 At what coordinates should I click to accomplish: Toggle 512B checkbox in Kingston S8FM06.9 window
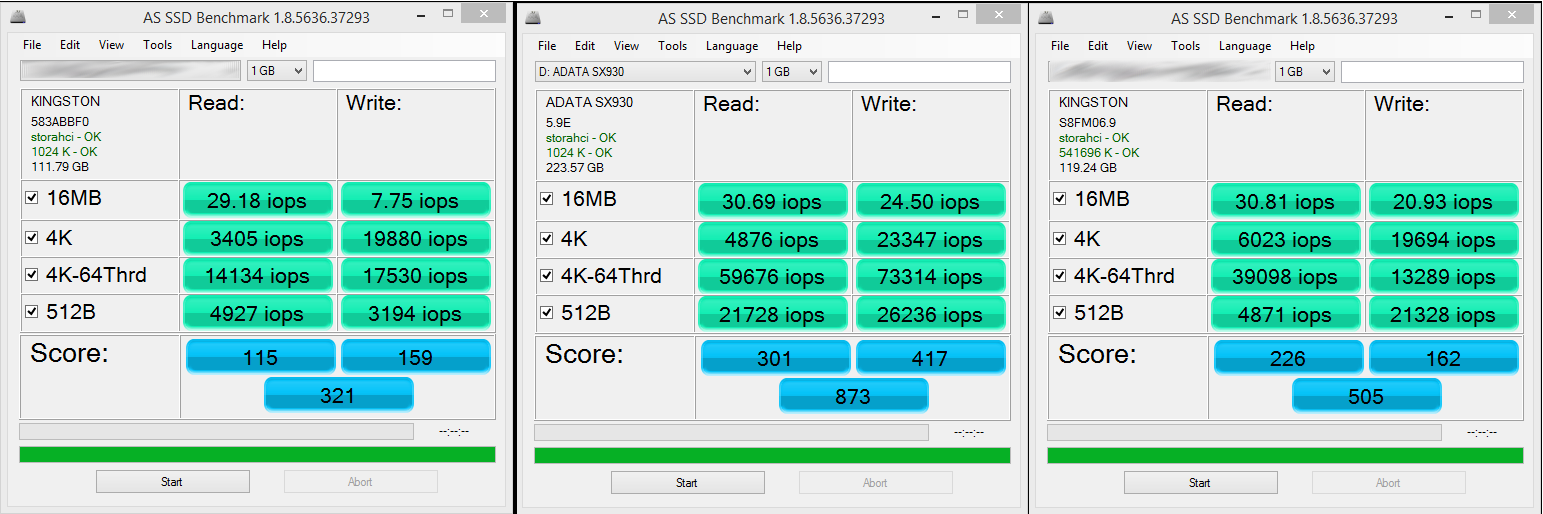pos(1060,312)
